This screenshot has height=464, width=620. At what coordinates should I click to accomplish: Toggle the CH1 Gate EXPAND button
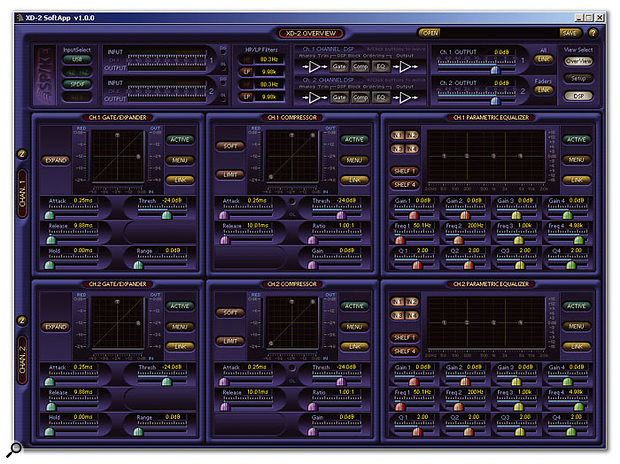click(56, 160)
